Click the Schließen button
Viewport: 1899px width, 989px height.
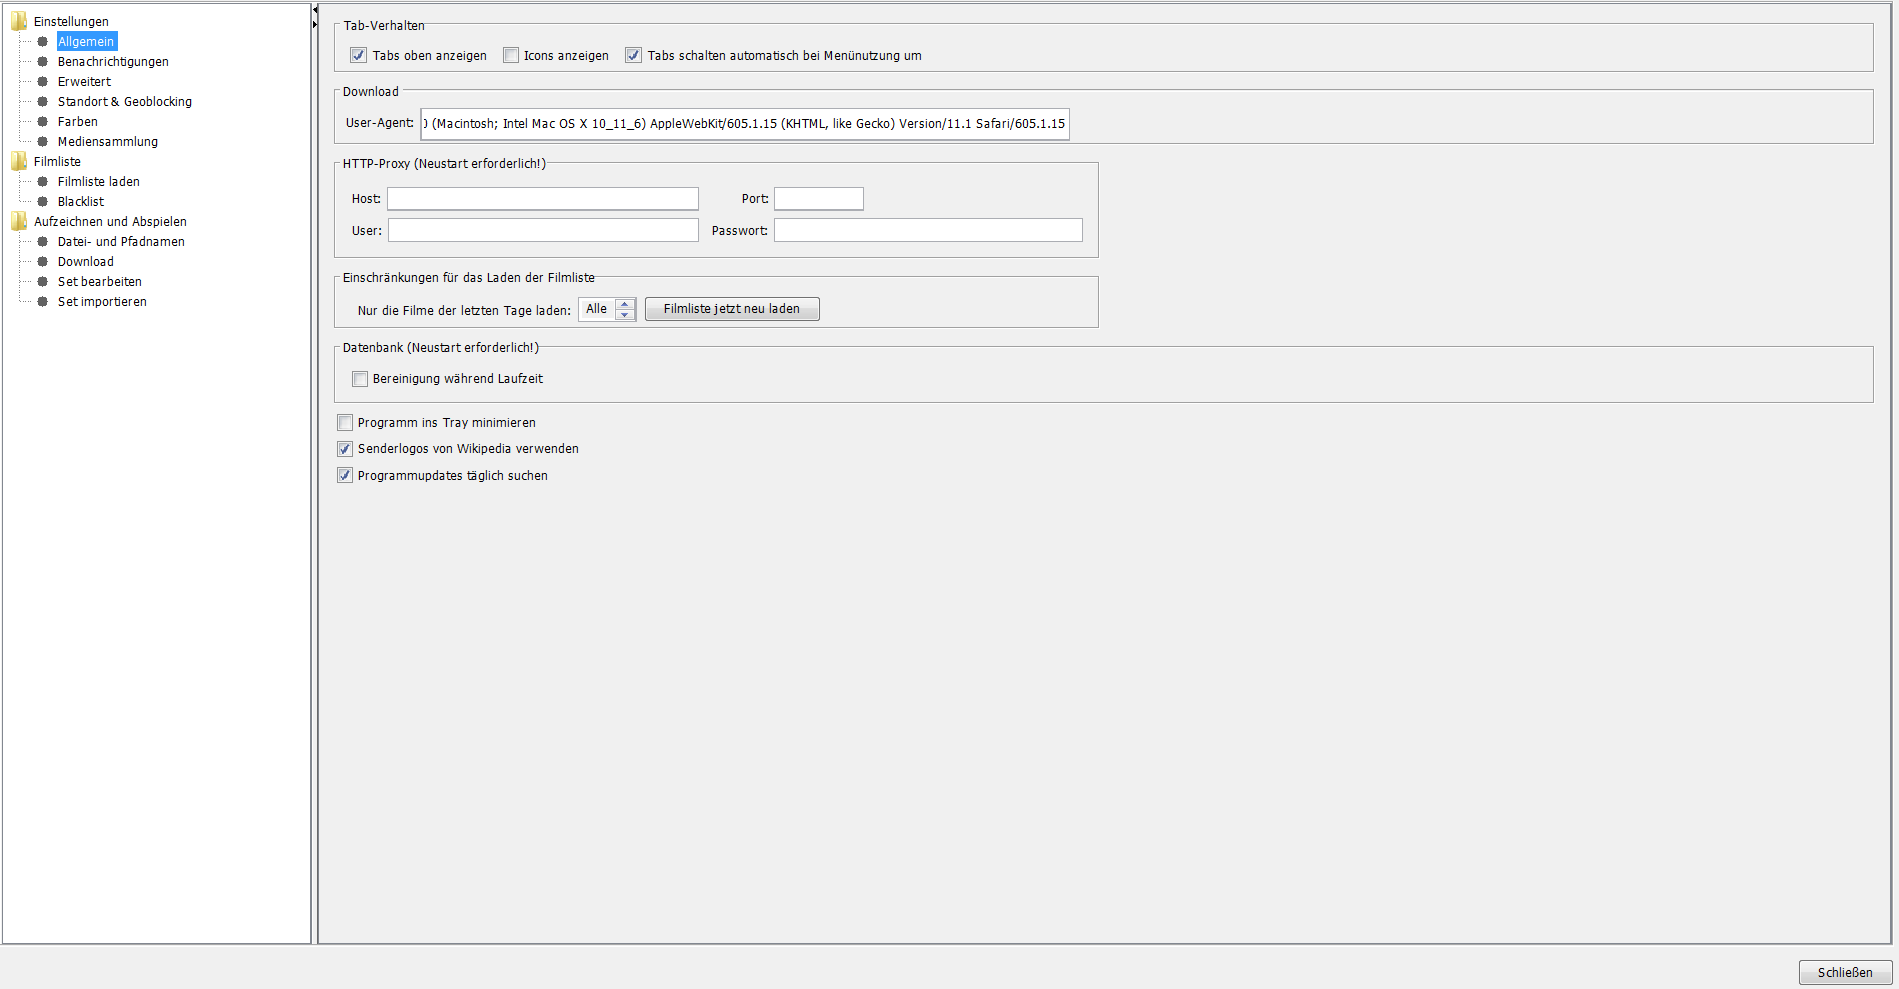pyautogui.click(x=1845, y=972)
